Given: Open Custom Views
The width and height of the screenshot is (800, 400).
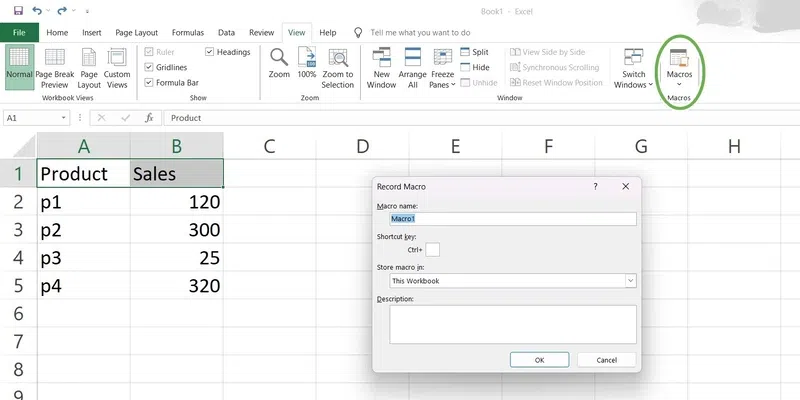Looking at the screenshot, I should (x=117, y=66).
